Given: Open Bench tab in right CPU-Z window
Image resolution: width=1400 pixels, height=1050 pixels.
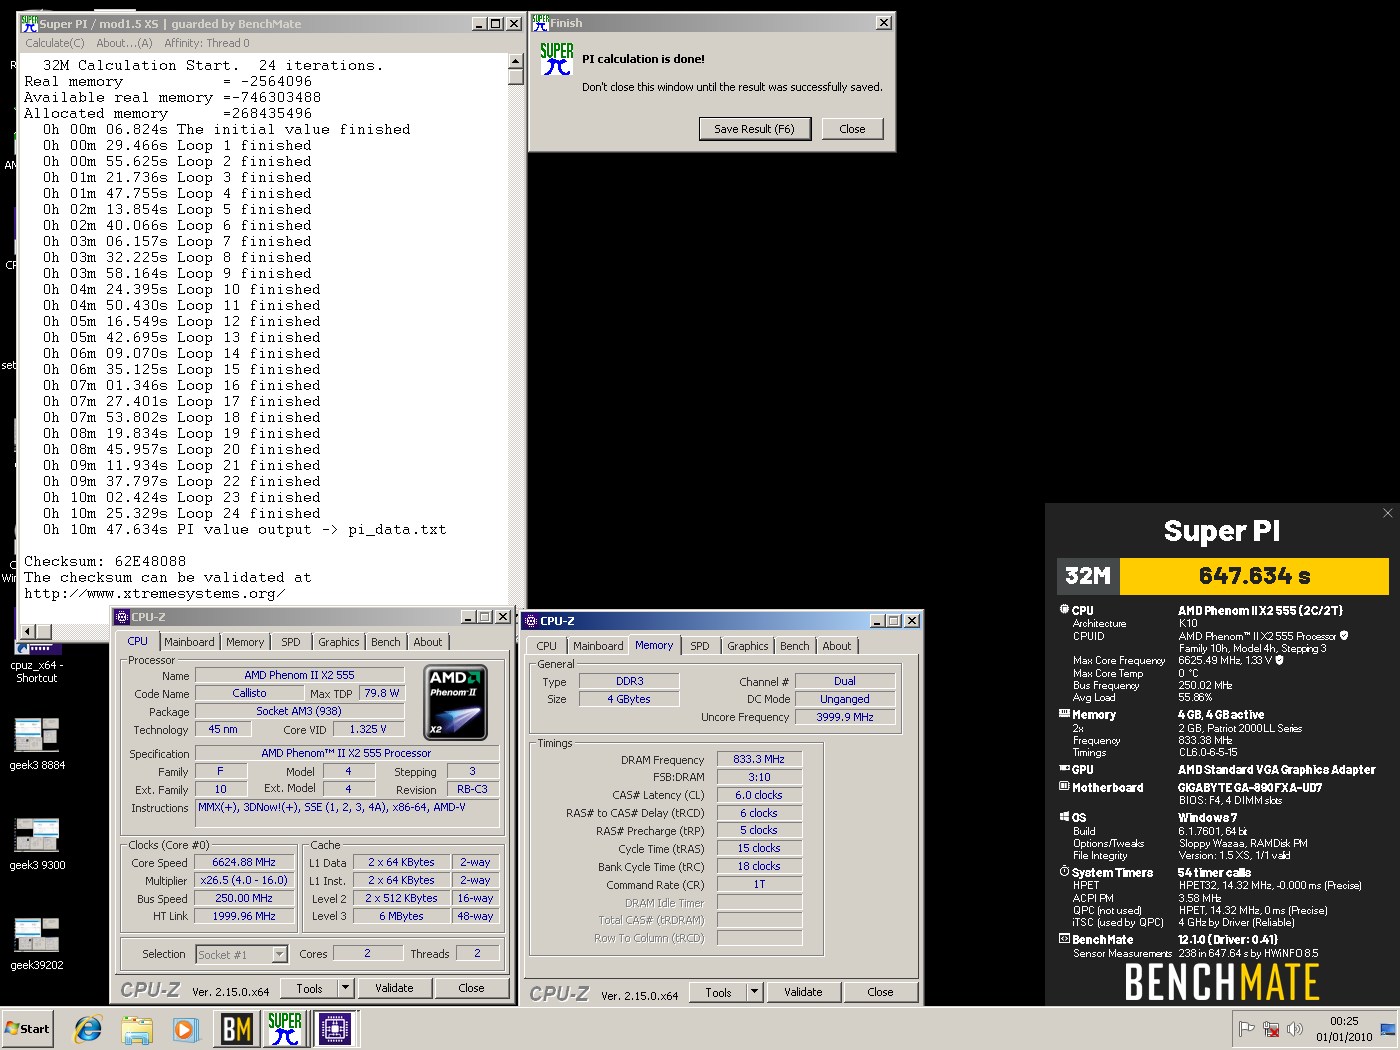Looking at the screenshot, I should 795,646.
